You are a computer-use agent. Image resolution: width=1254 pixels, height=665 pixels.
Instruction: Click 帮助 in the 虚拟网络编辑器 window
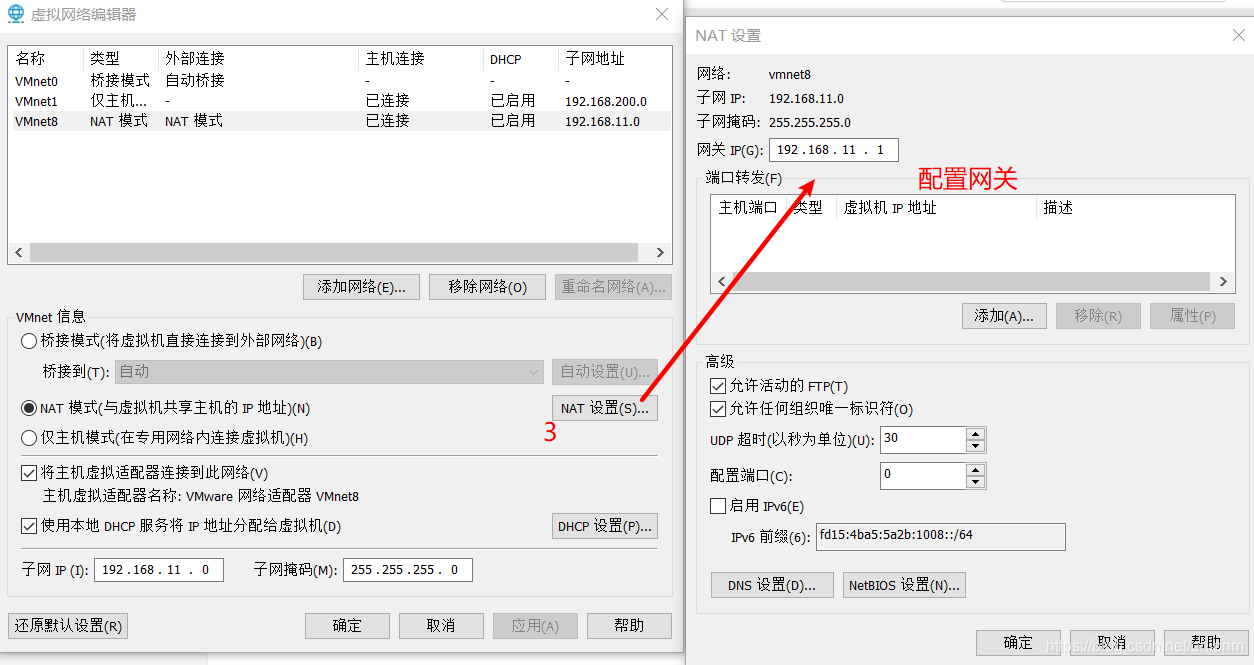coord(629,626)
